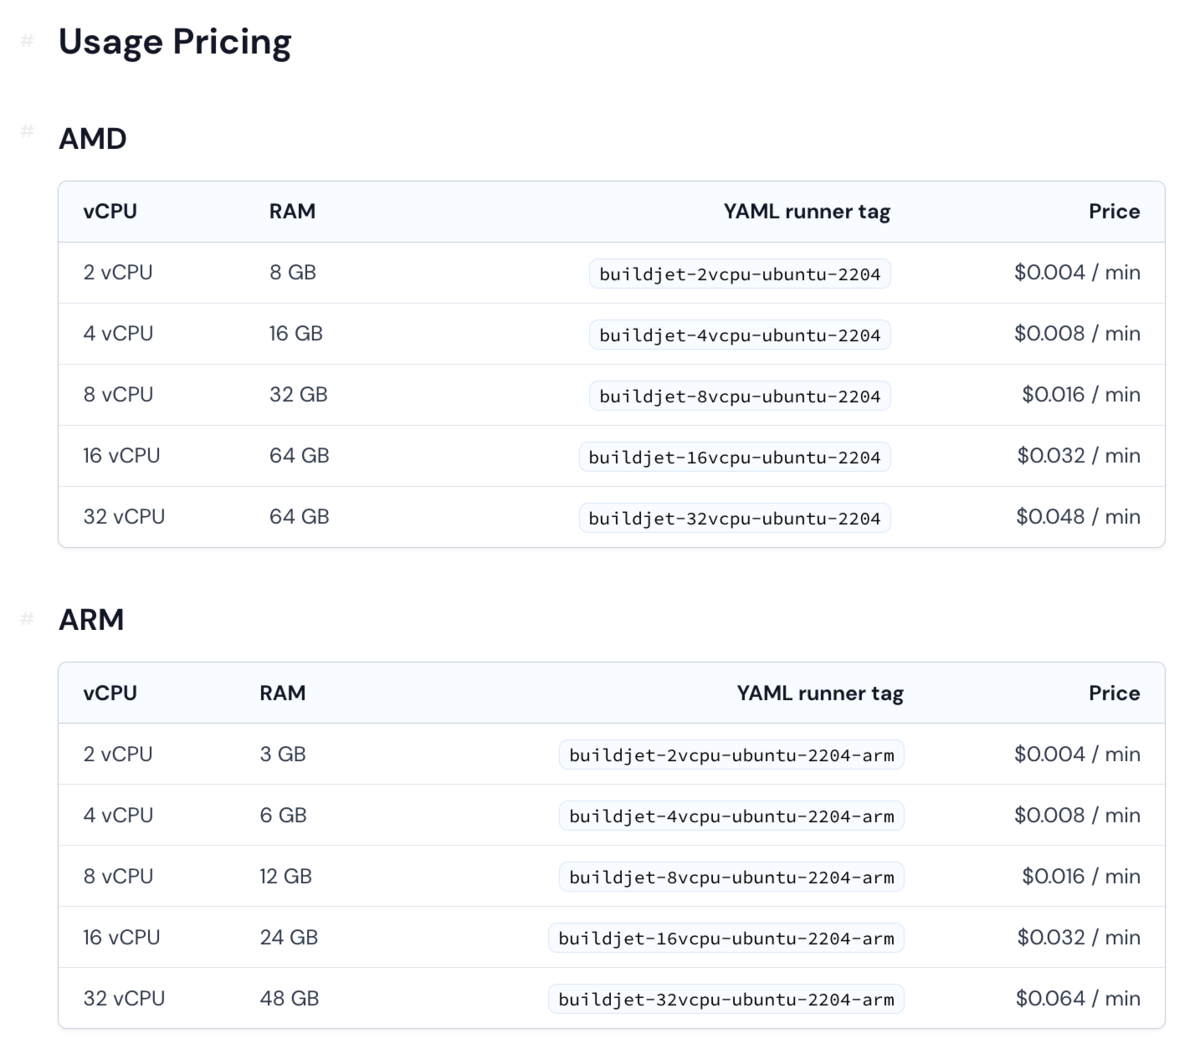The width and height of the screenshot is (1200, 1054).
Task: Click $0.008 / min in the AMD table
Action: coord(1077,333)
